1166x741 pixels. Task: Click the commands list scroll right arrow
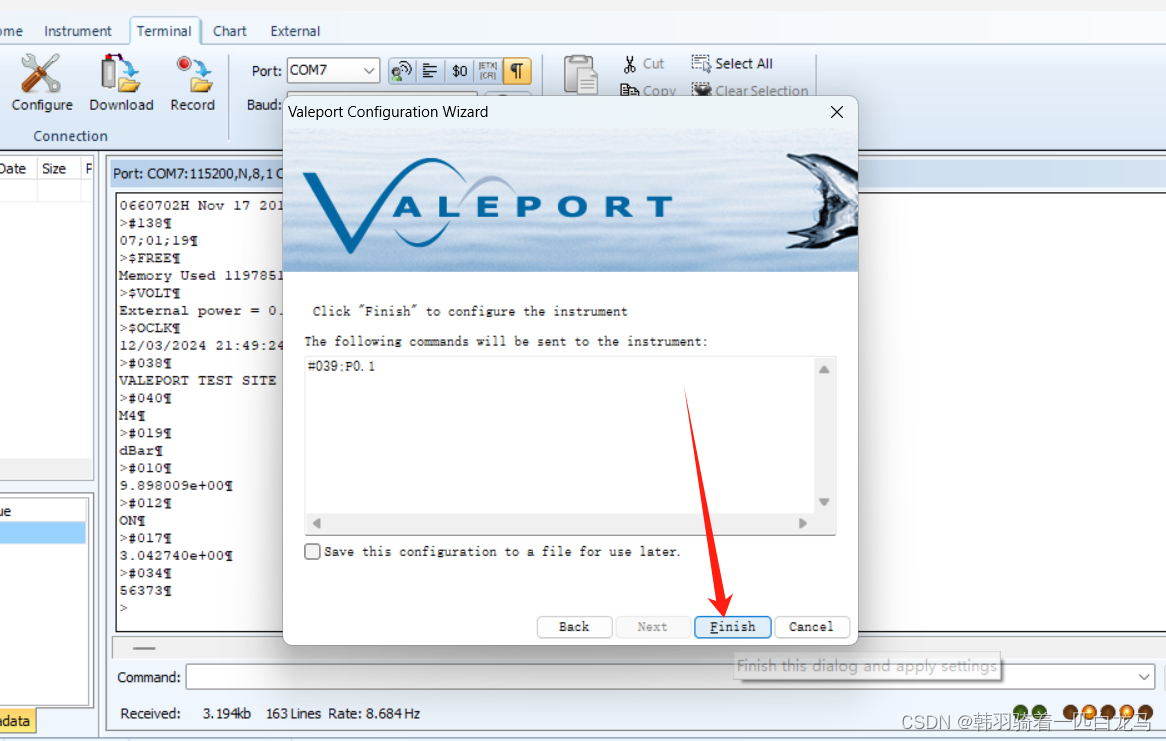click(802, 523)
